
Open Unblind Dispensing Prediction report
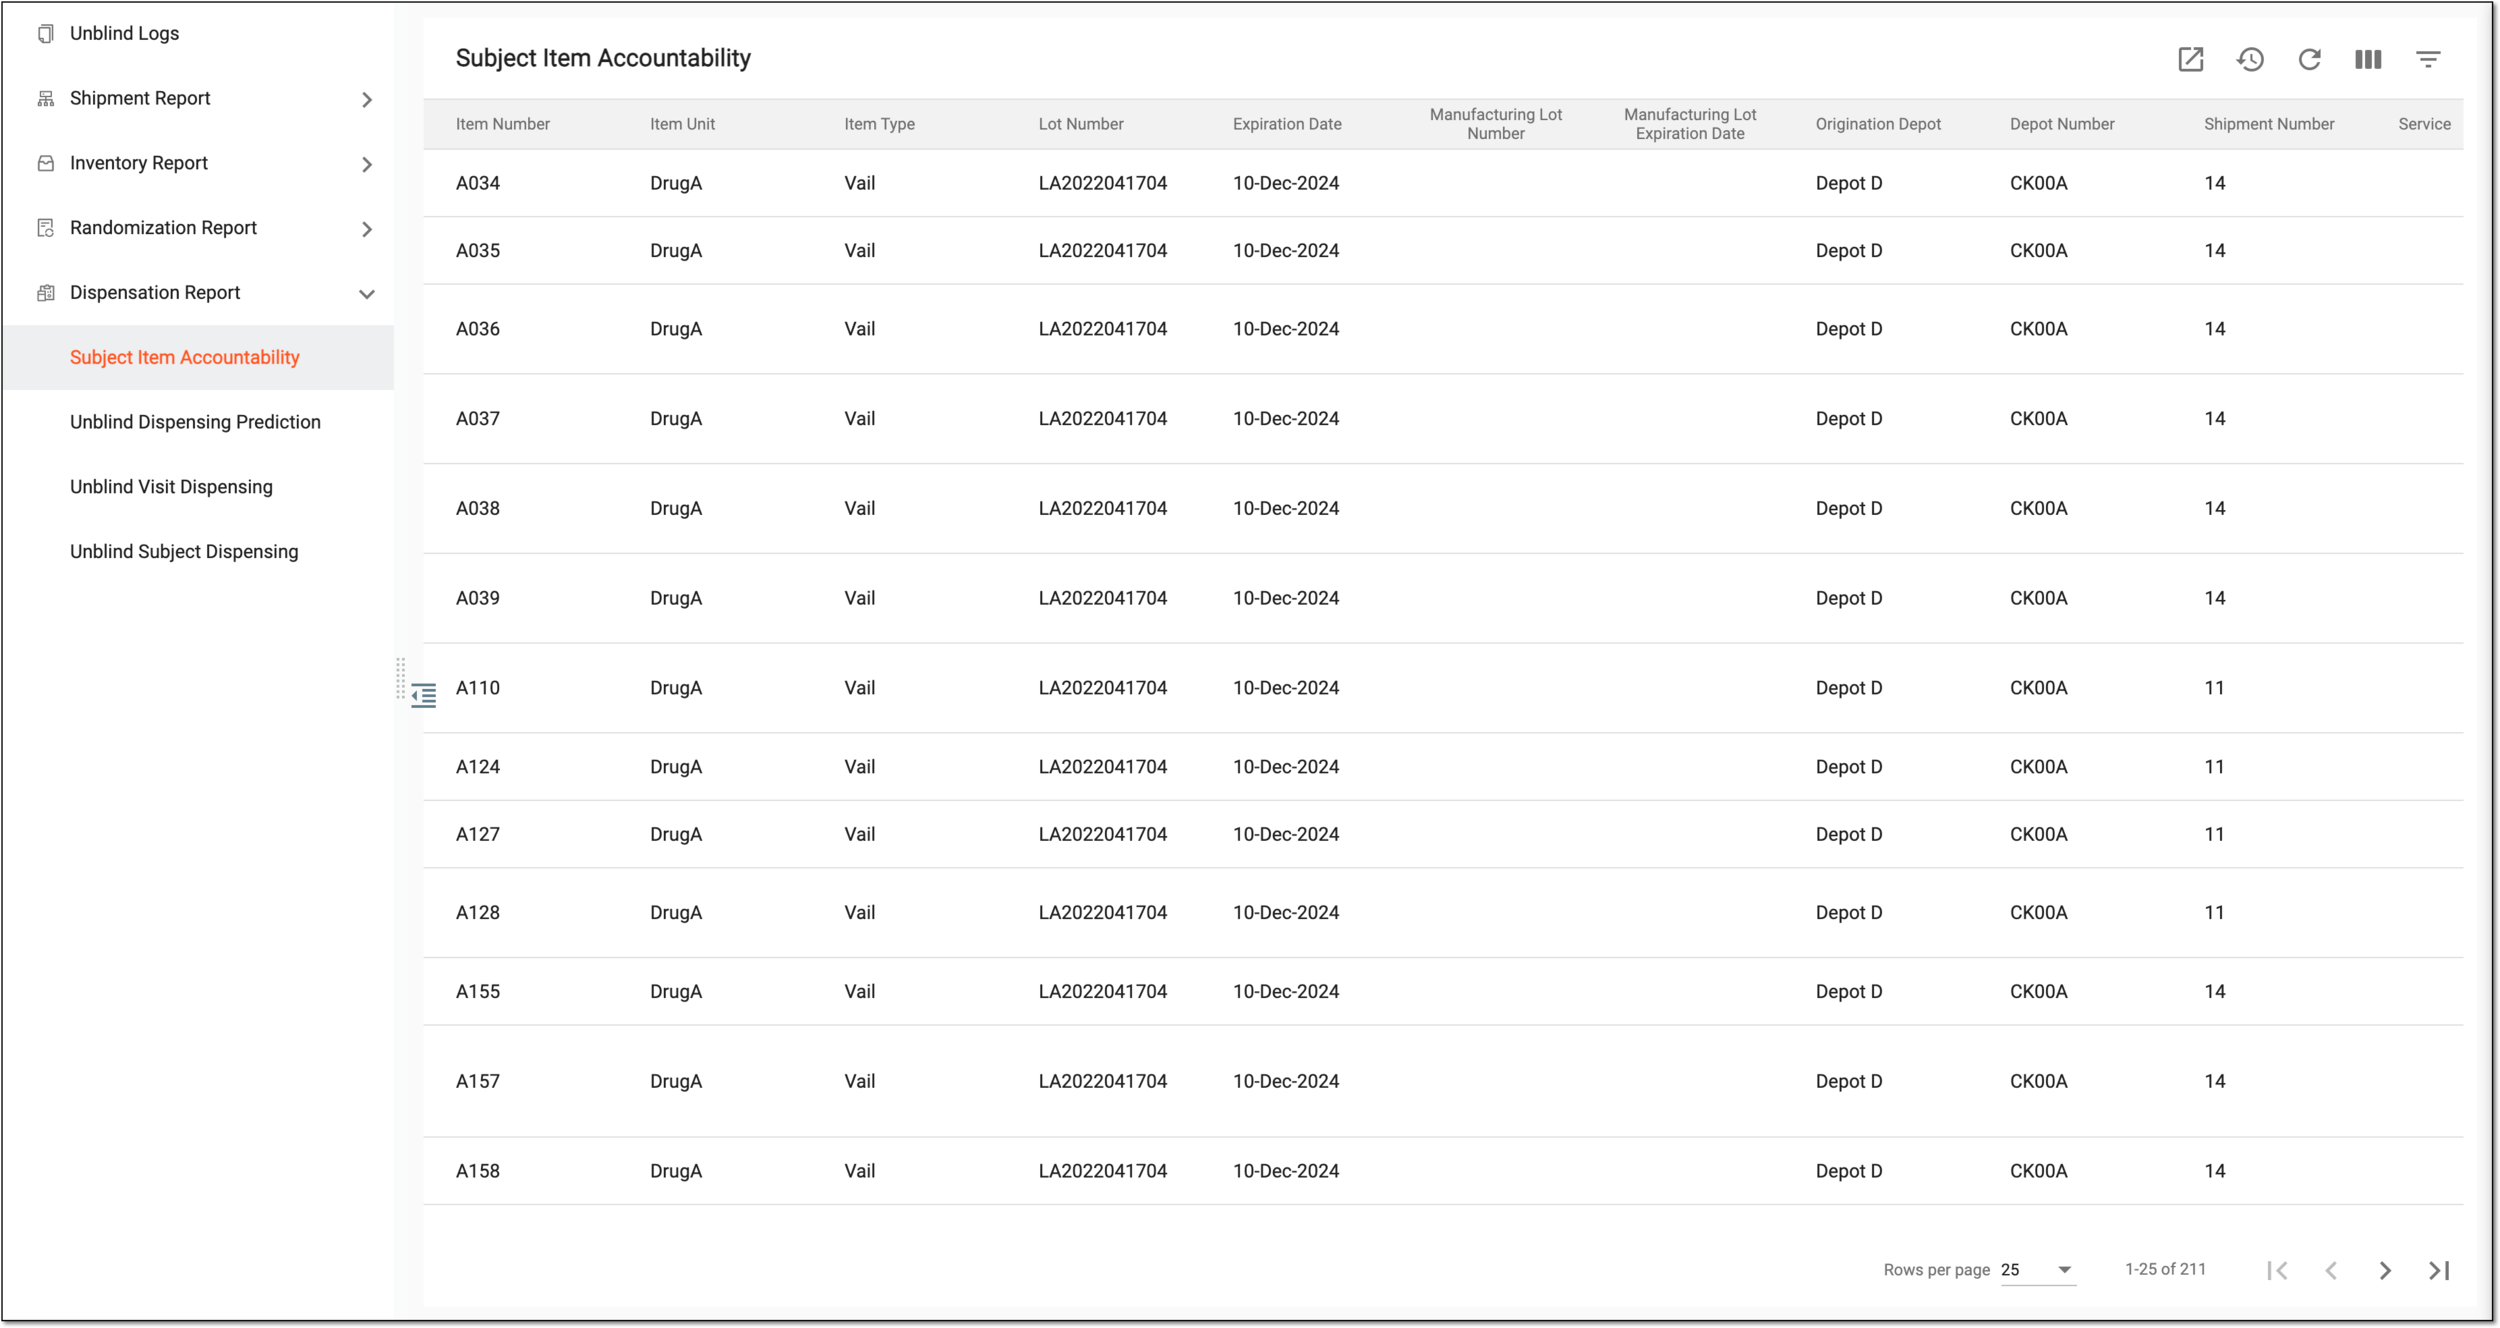click(x=195, y=422)
